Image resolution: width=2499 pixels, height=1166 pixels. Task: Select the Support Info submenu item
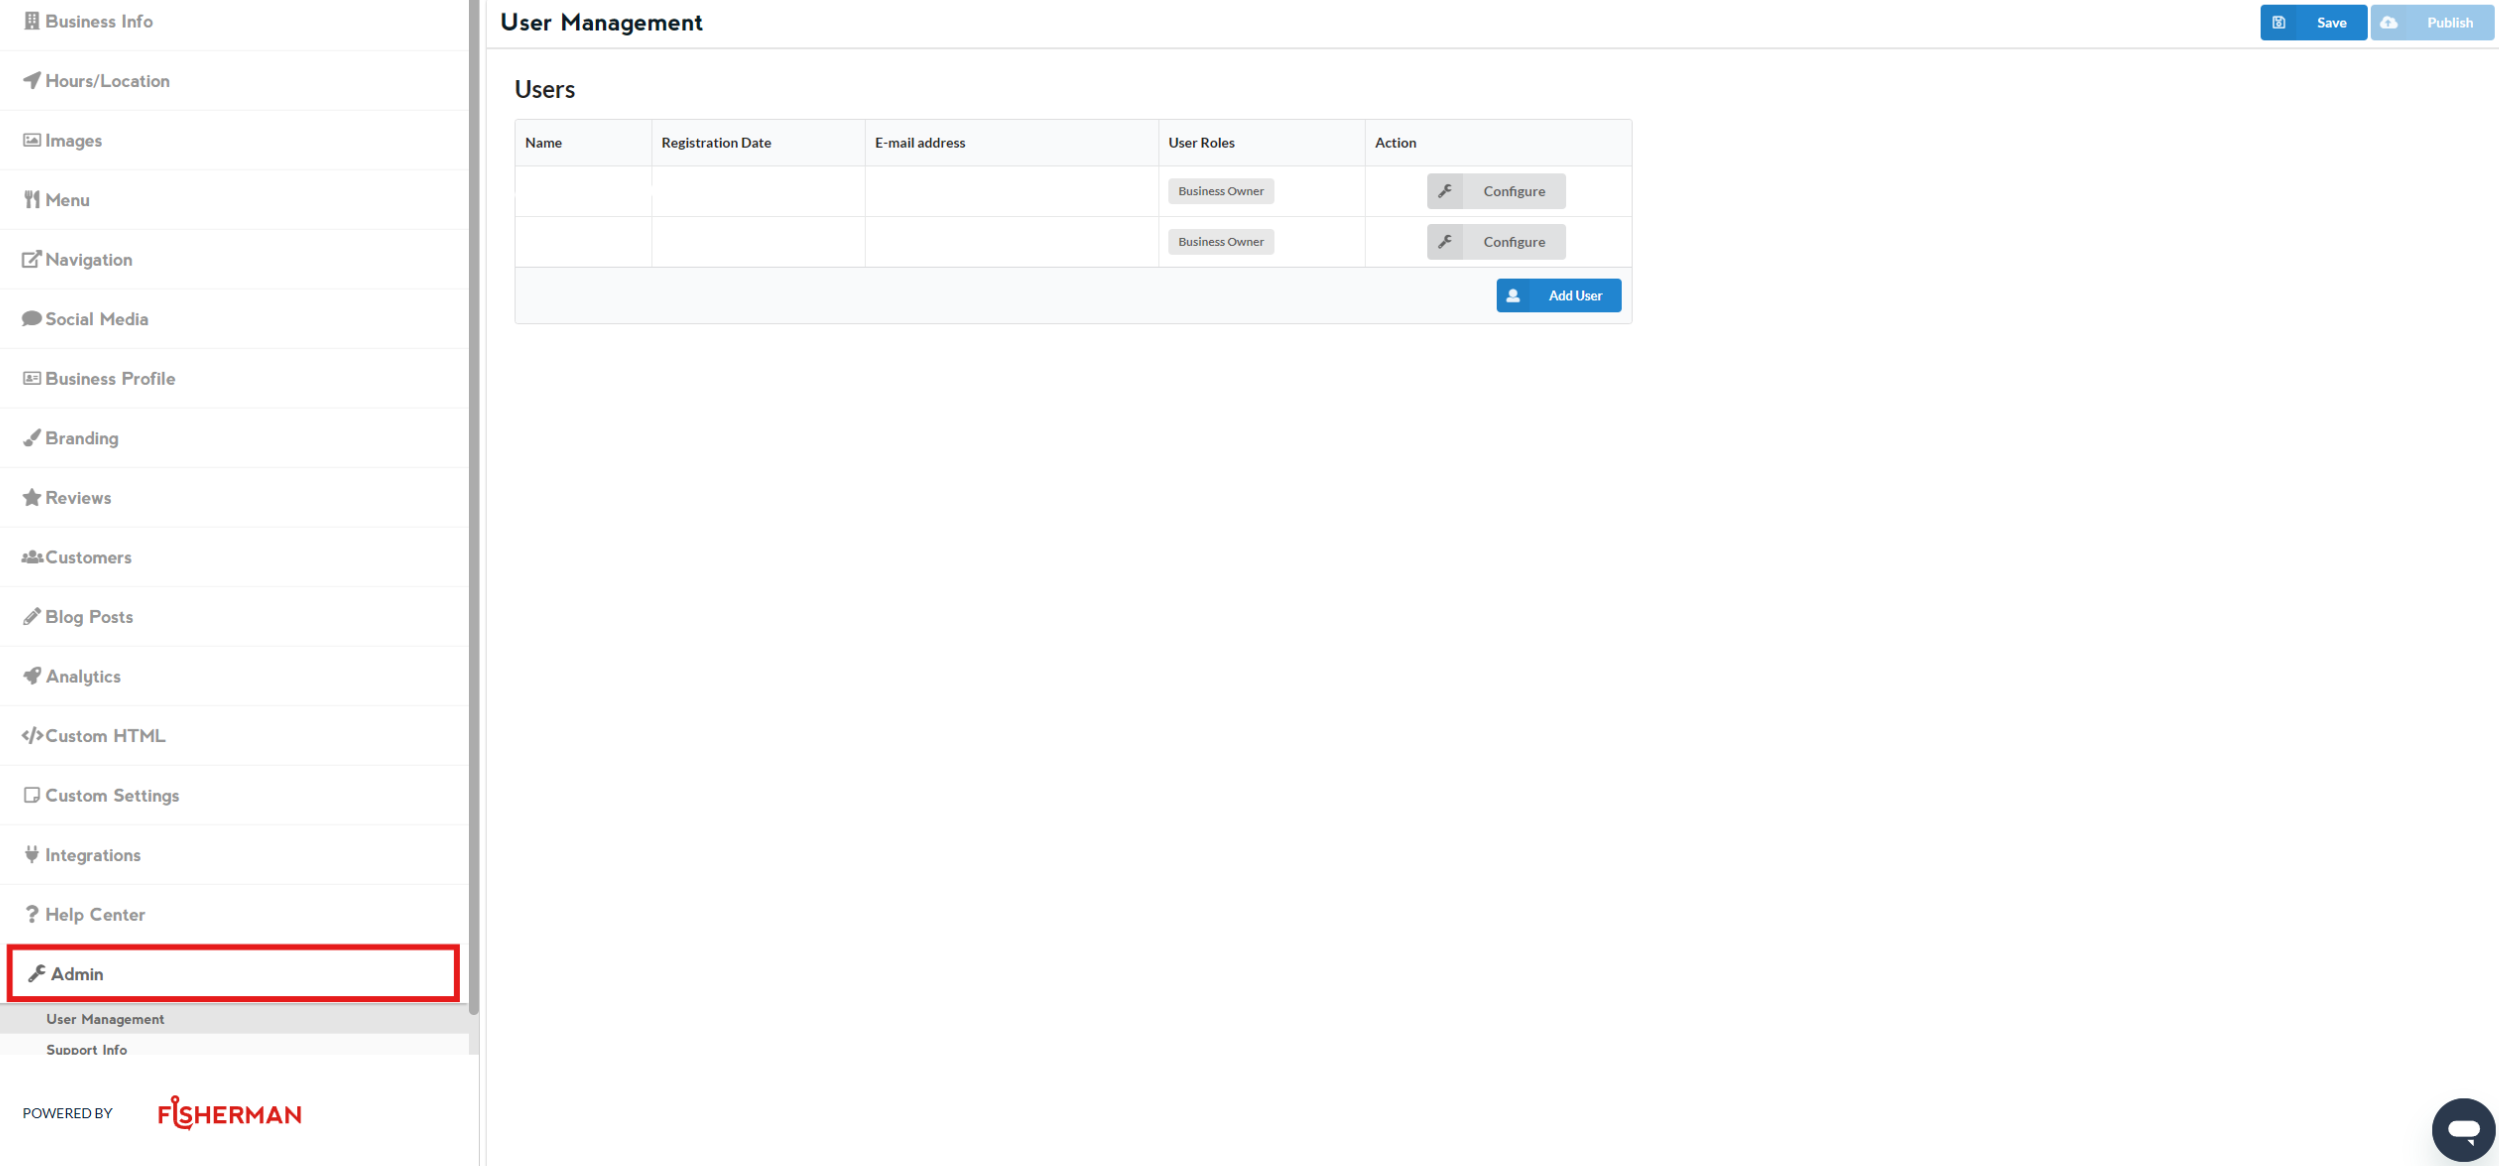(x=87, y=1049)
